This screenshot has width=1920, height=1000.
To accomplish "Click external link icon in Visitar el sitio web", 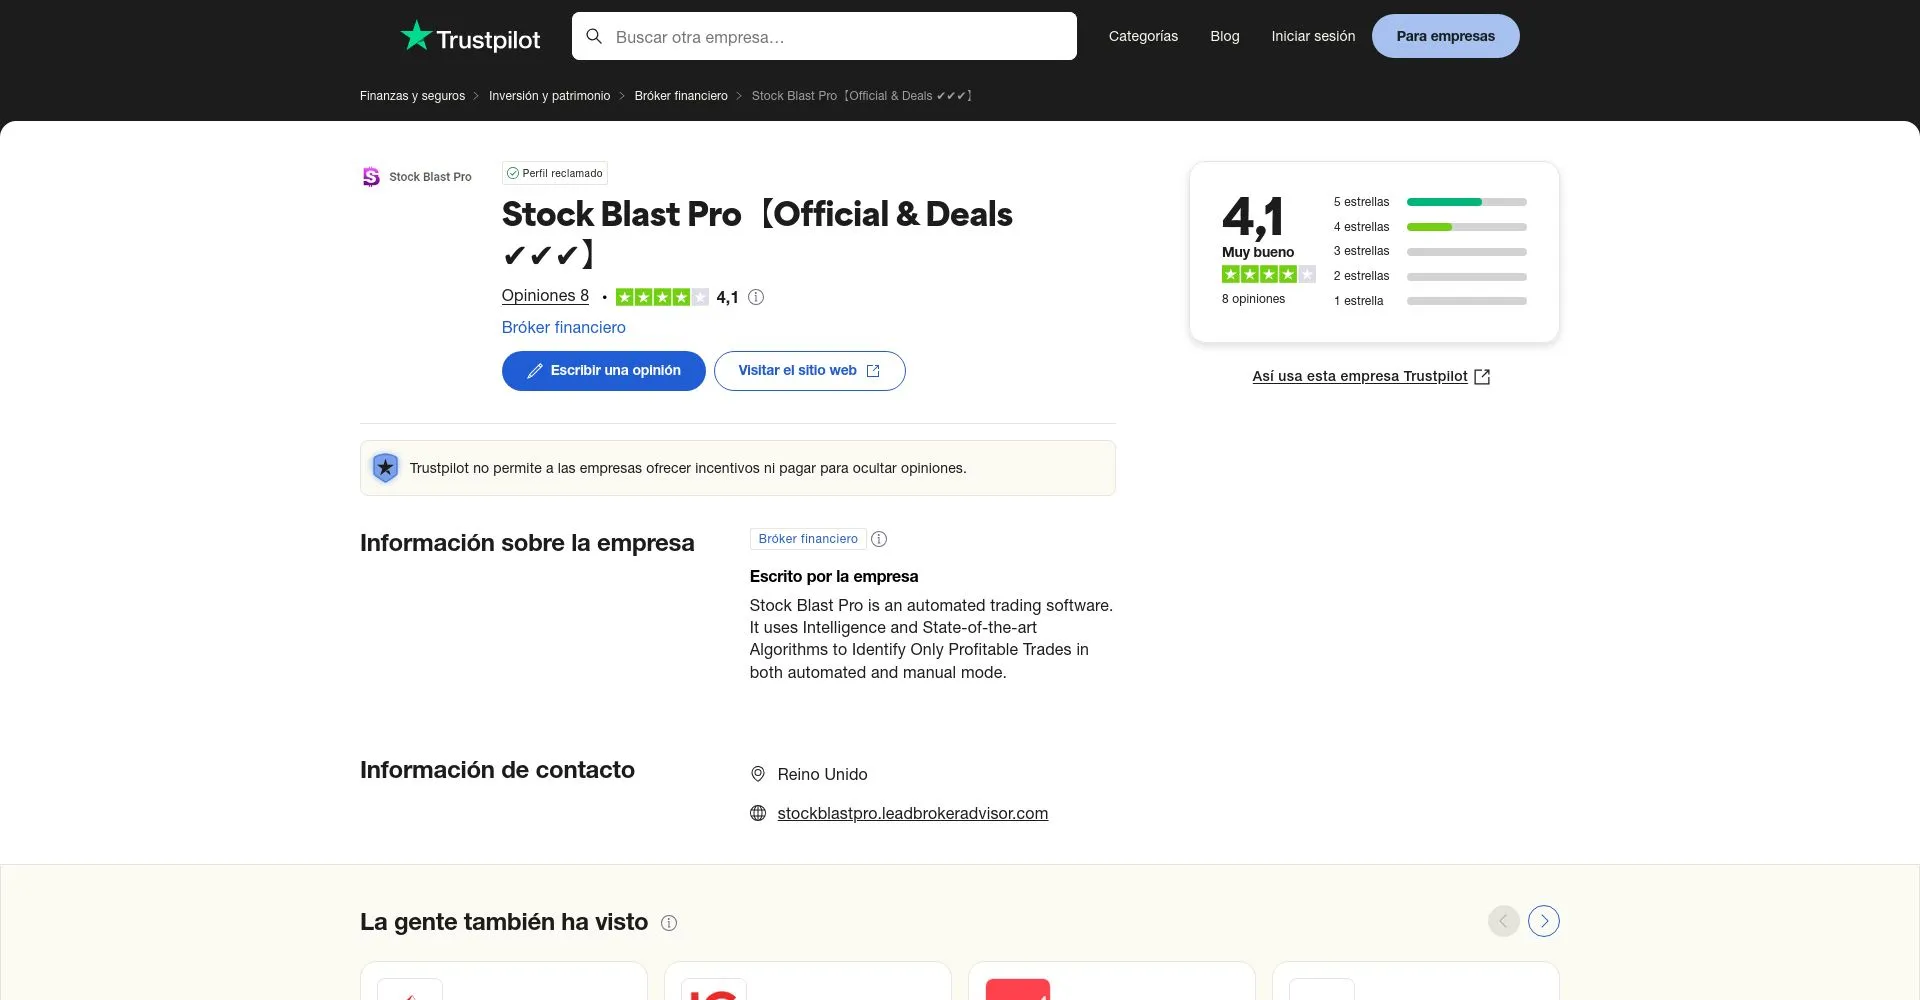I will [873, 371].
